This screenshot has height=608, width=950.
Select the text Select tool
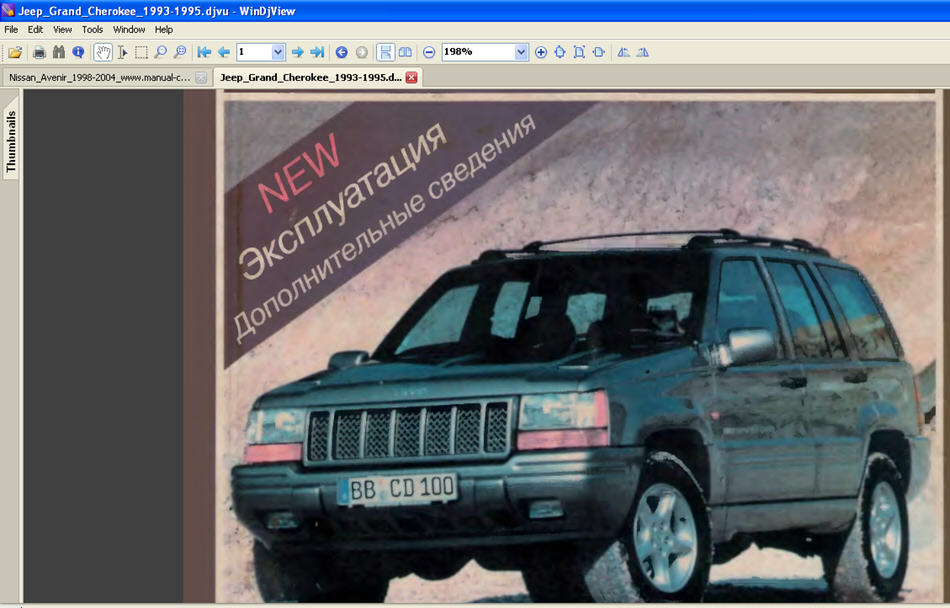pyautogui.click(x=122, y=53)
